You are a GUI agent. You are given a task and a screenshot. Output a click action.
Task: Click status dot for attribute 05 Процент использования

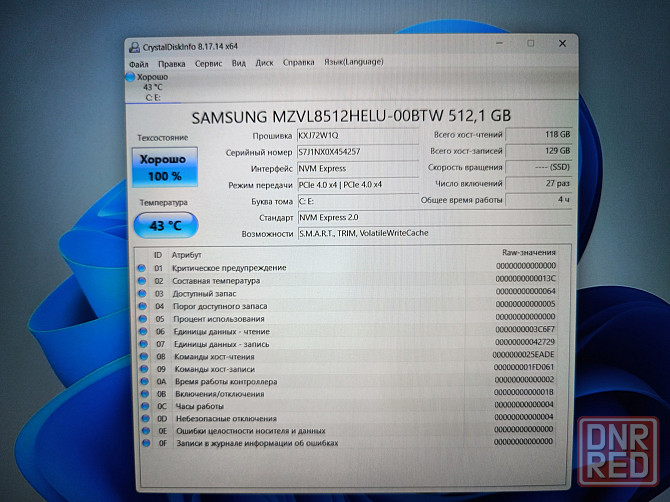pyautogui.click(x=143, y=319)
